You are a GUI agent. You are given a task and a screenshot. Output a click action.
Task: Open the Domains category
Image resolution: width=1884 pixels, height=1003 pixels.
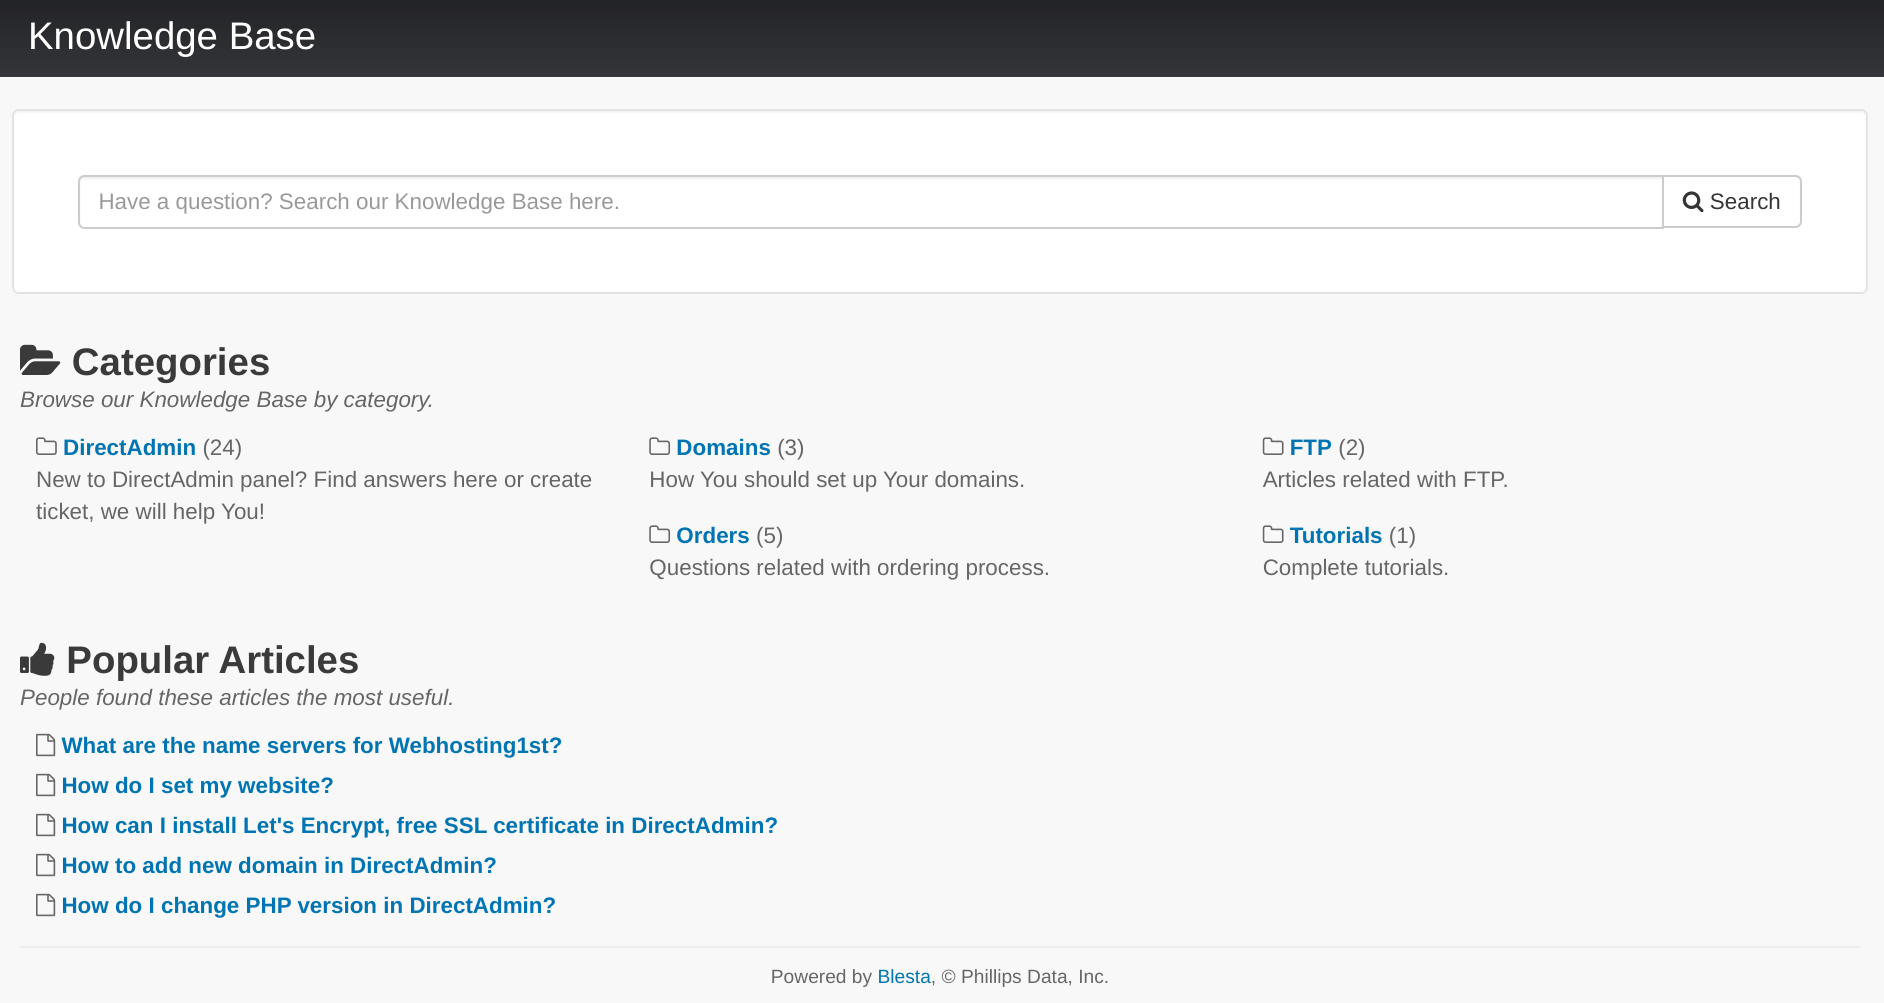pos(723,447)
